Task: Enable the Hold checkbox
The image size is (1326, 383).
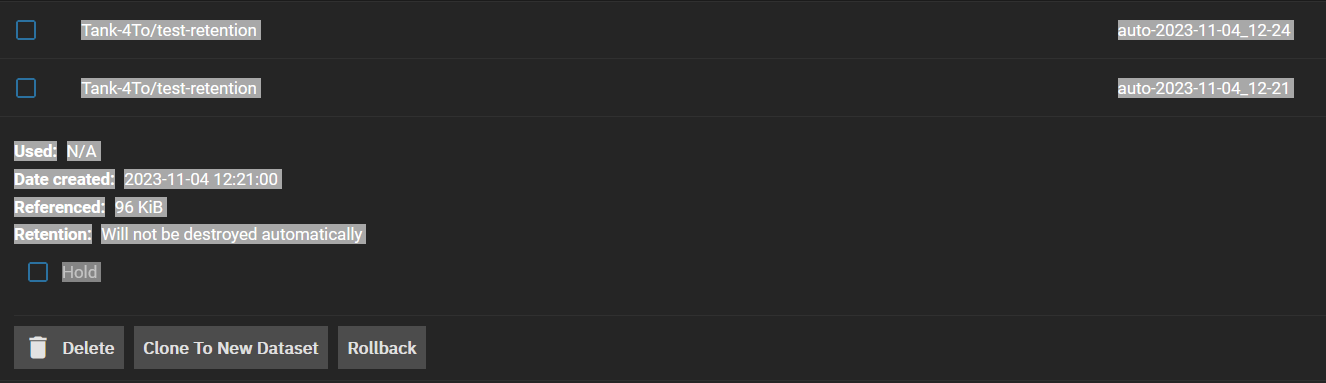Action: click(x=38, y=272)
